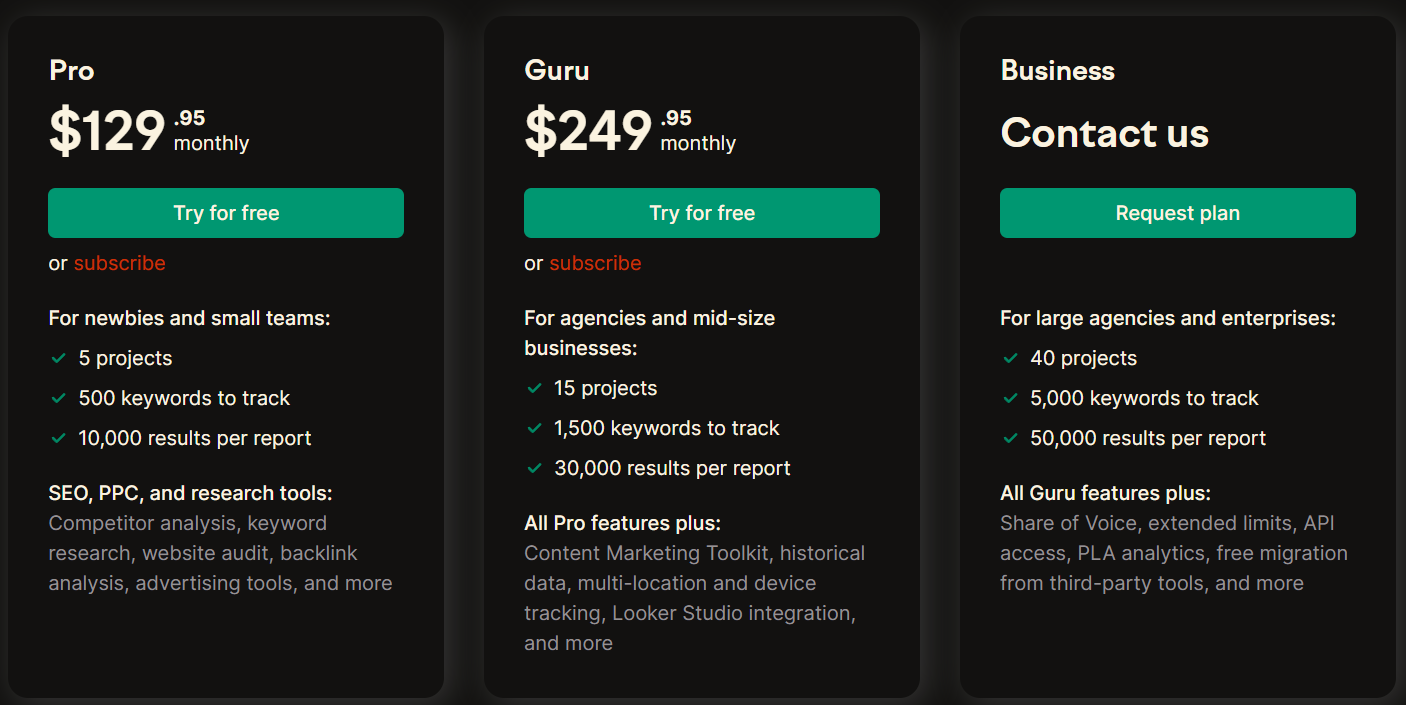Viewport: 1406px width, 705px height.
Task: Click the checkmark next to 5,000 keywords to track
Action: [1010, 398]
